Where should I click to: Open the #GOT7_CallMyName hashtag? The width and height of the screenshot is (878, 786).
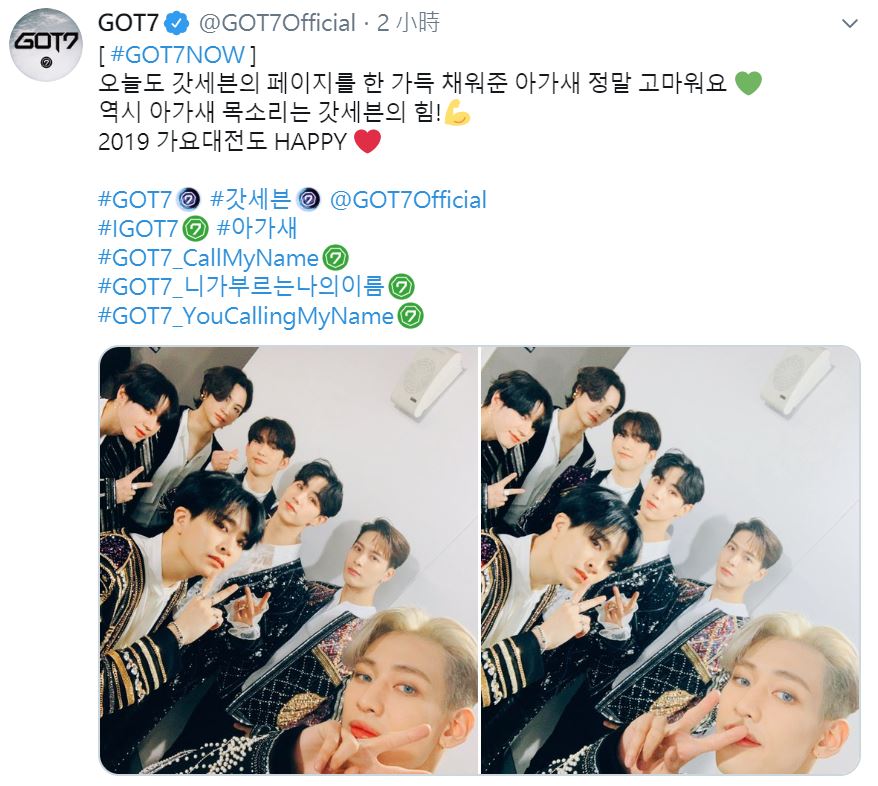[x=208, y=258]
